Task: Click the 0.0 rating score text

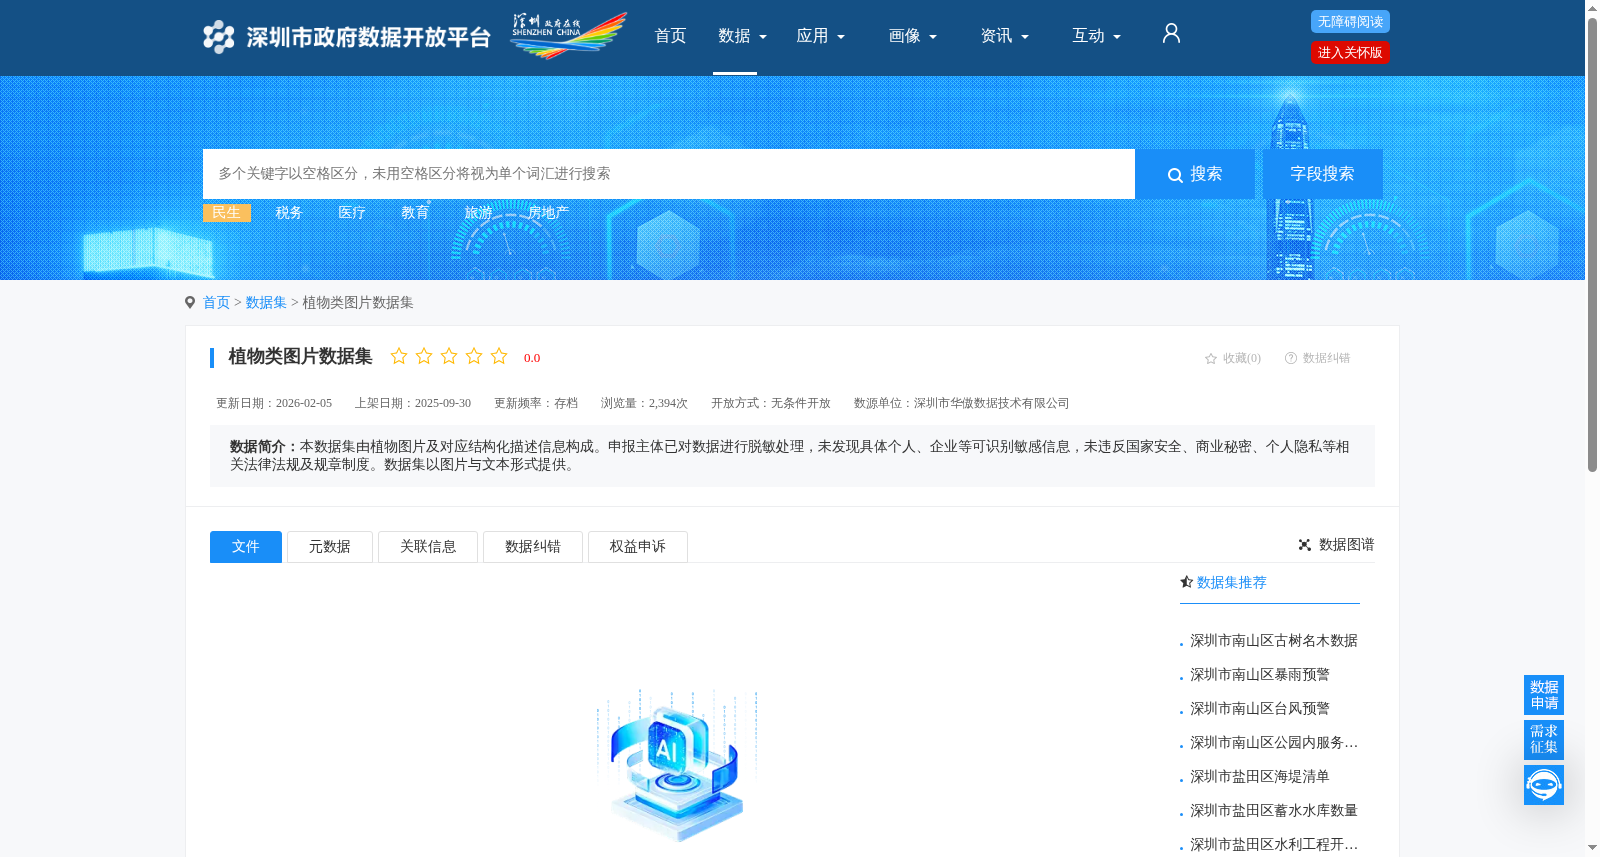Action: pyautogui.click(x=532, y=358)
